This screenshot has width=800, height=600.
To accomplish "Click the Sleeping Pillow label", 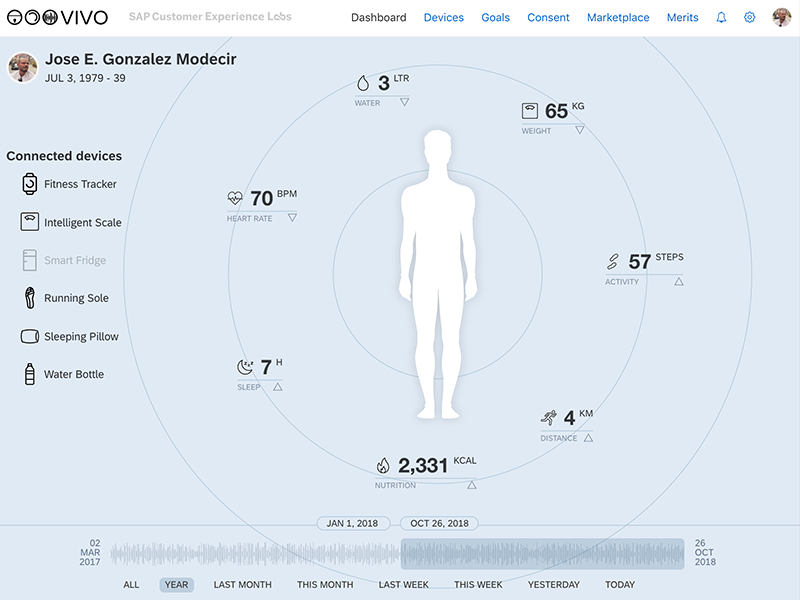I will (81, 337).
